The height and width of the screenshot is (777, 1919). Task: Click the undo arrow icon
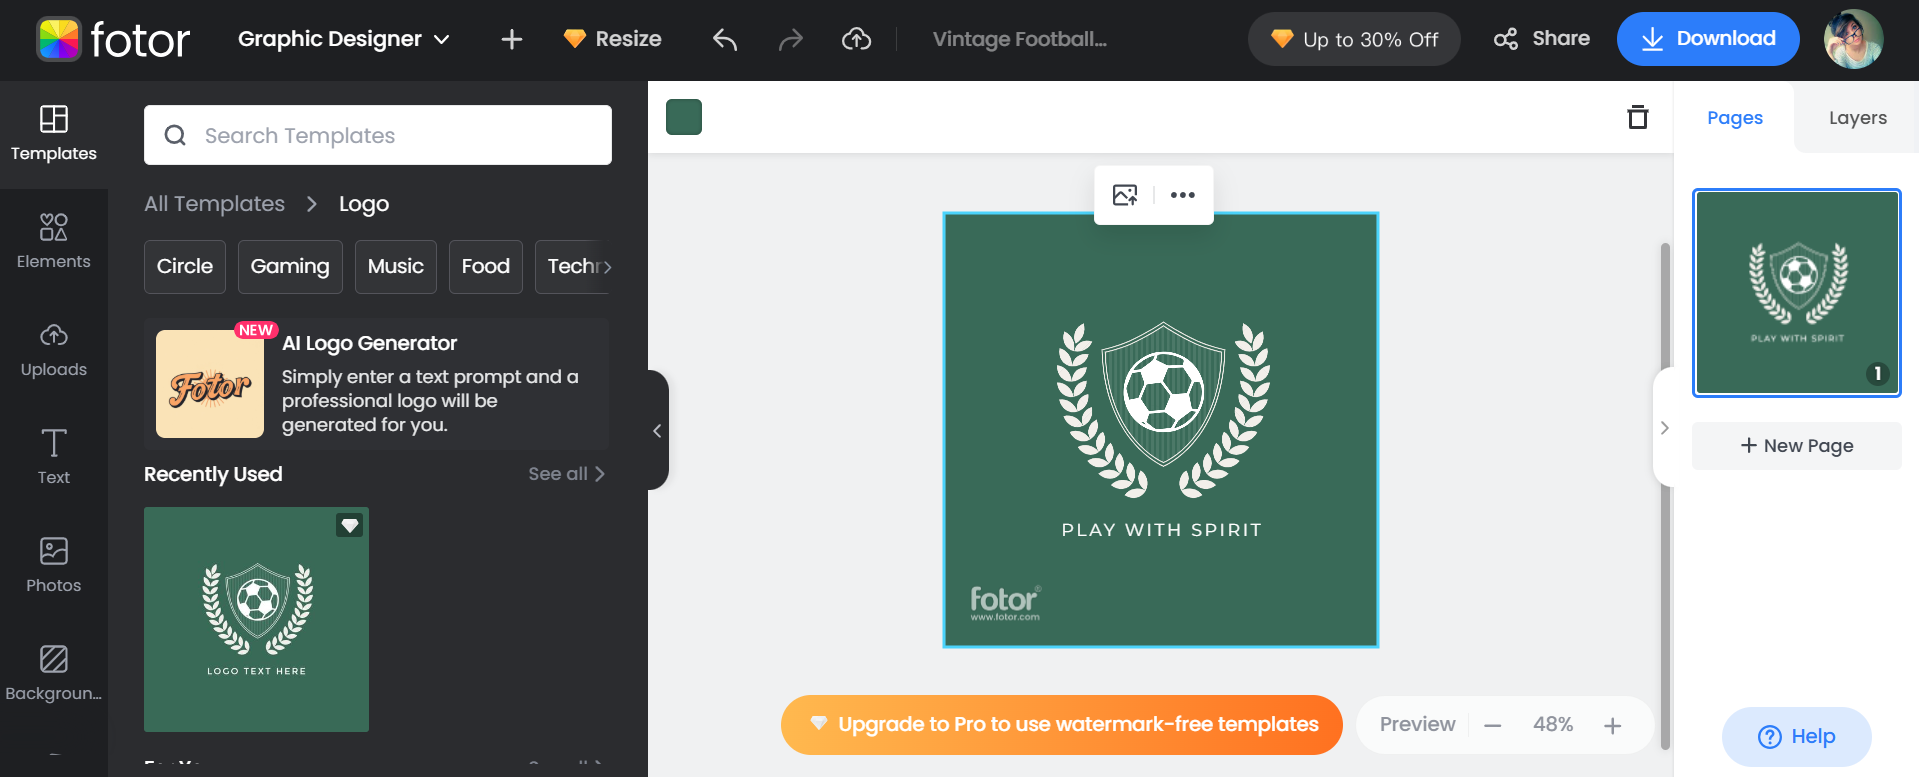[x=725, y=39]
